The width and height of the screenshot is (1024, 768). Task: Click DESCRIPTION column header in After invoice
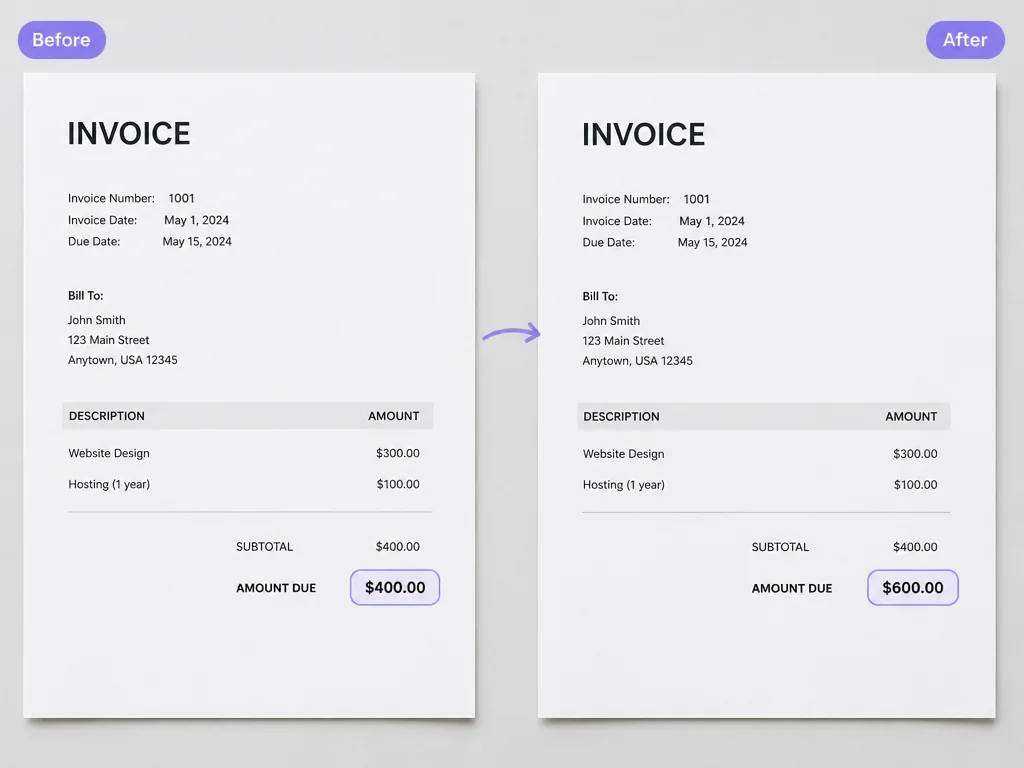(x=622, y=417)
